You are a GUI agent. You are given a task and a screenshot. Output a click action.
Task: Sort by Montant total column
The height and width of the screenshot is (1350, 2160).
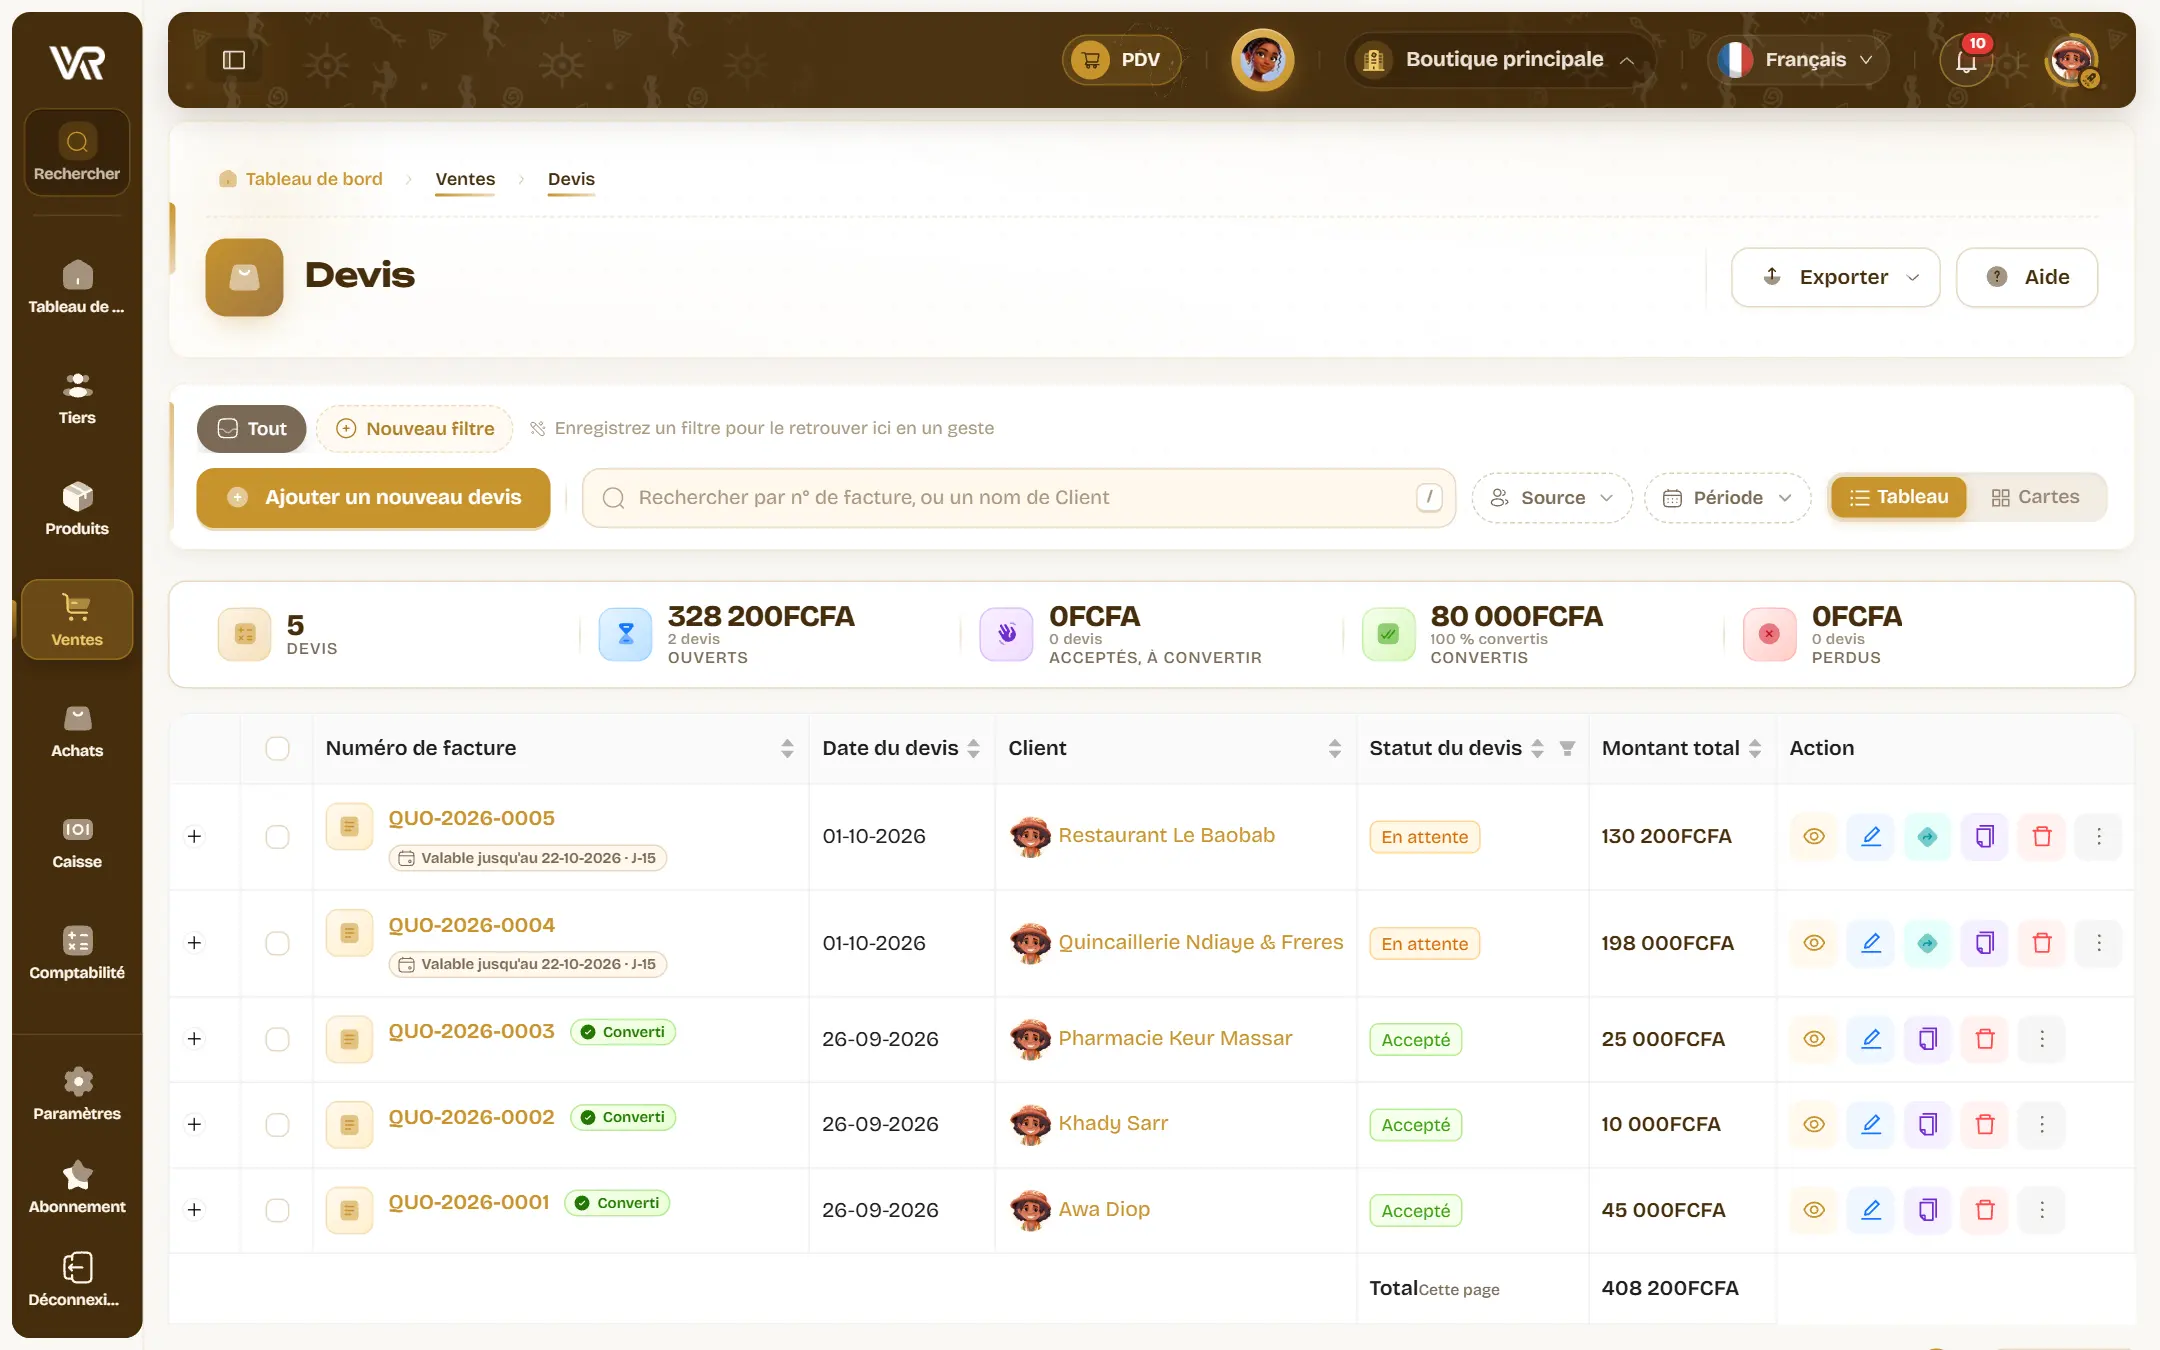1755,748
